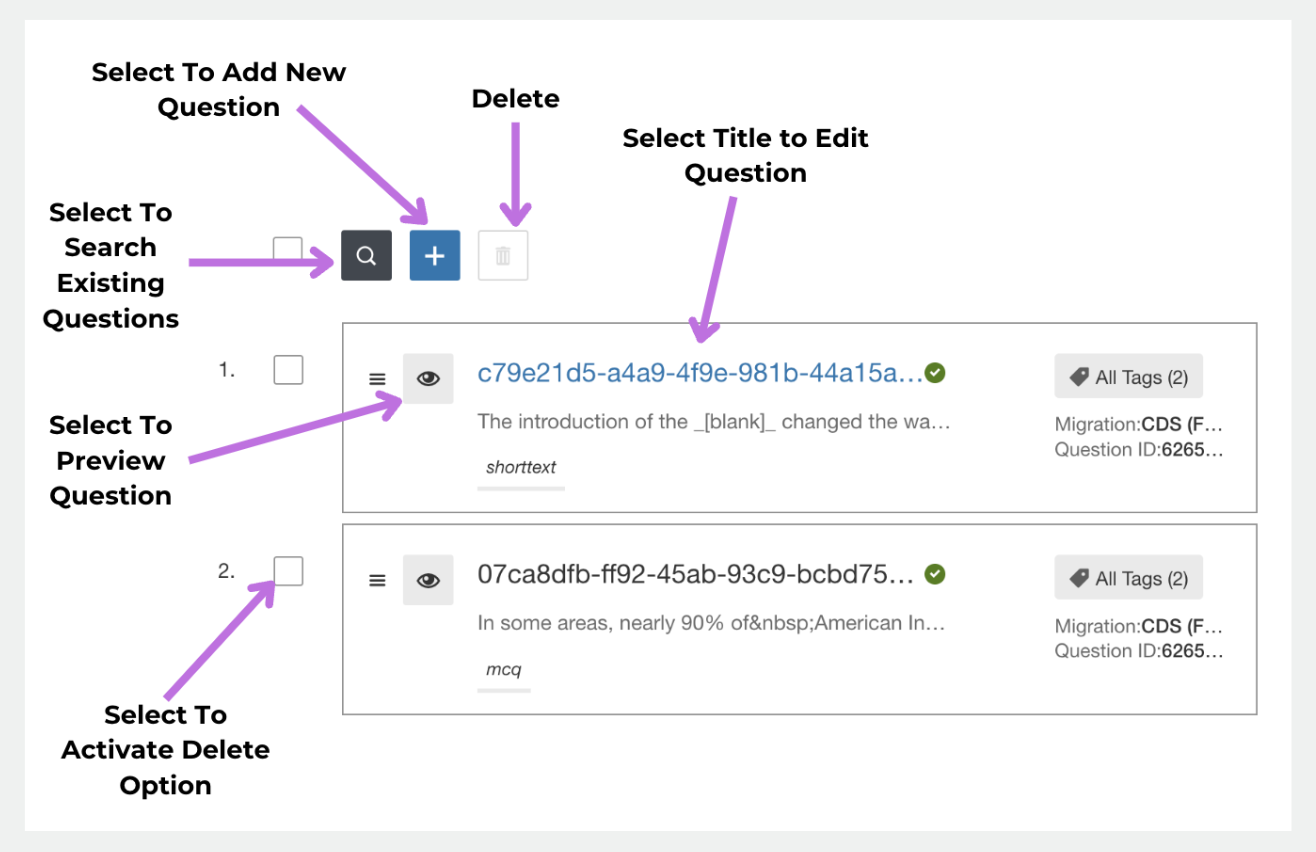Expand All Tags (2) for question 1
The height and width of the screenshot is (852, 1316).
1128,377
